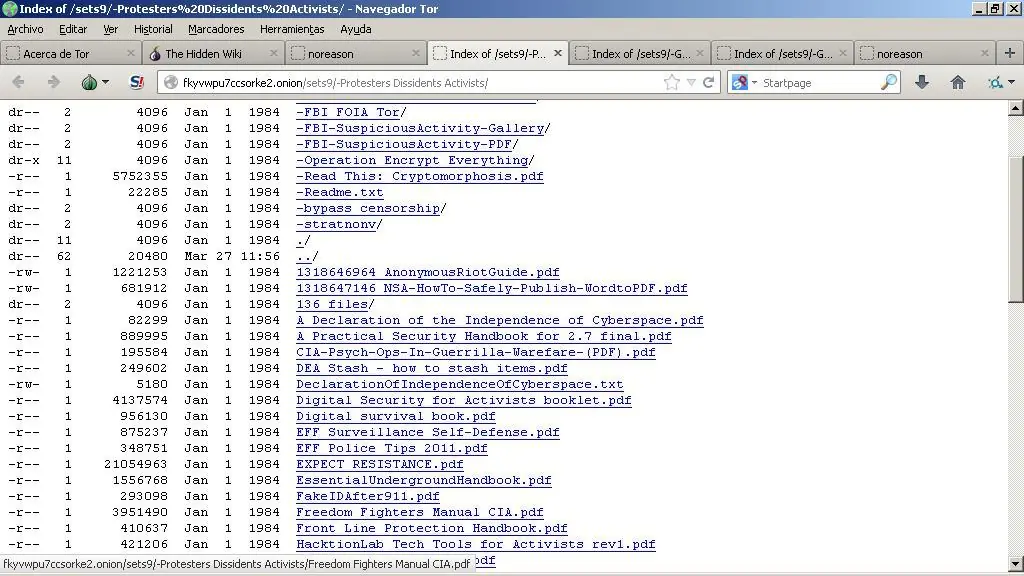
Task: Switch to The Hidden Wiki tab
Action: pos(212,54)
